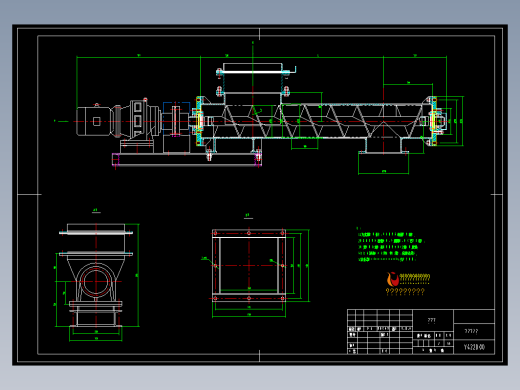This screenshot has width=520, height=390.
Task: Select the drawing number text Y422B00
Action: 474,347
